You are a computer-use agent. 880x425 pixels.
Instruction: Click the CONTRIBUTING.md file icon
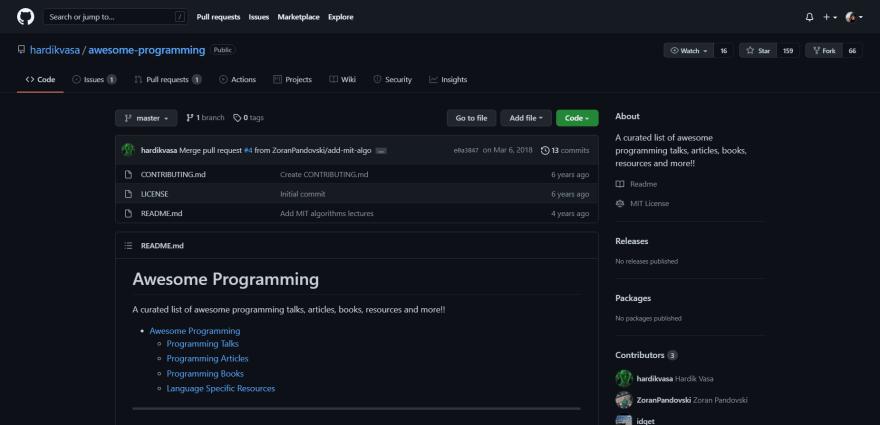tap(128, 175)
